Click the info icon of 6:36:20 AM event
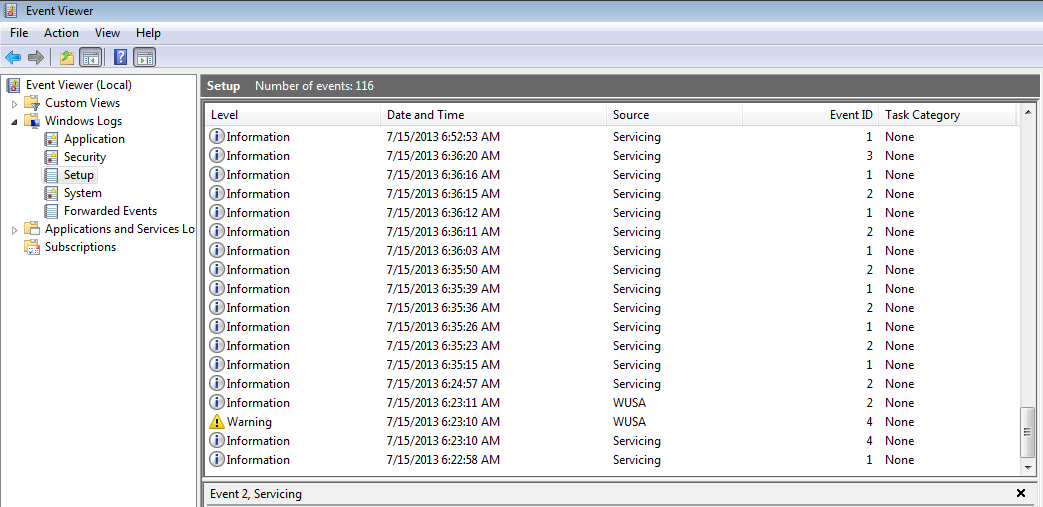 coord(217,155)
